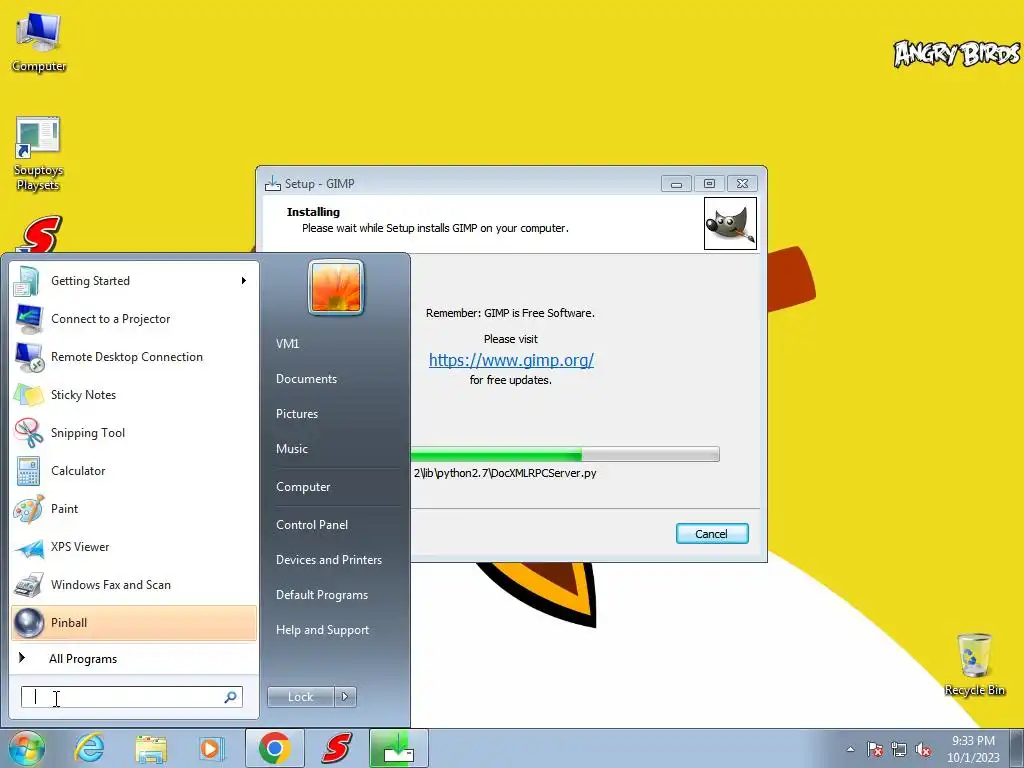The width and height of the screenshot is (1024, 768).
Task: Maximize the GIMP Setup window
Action: 709,184
